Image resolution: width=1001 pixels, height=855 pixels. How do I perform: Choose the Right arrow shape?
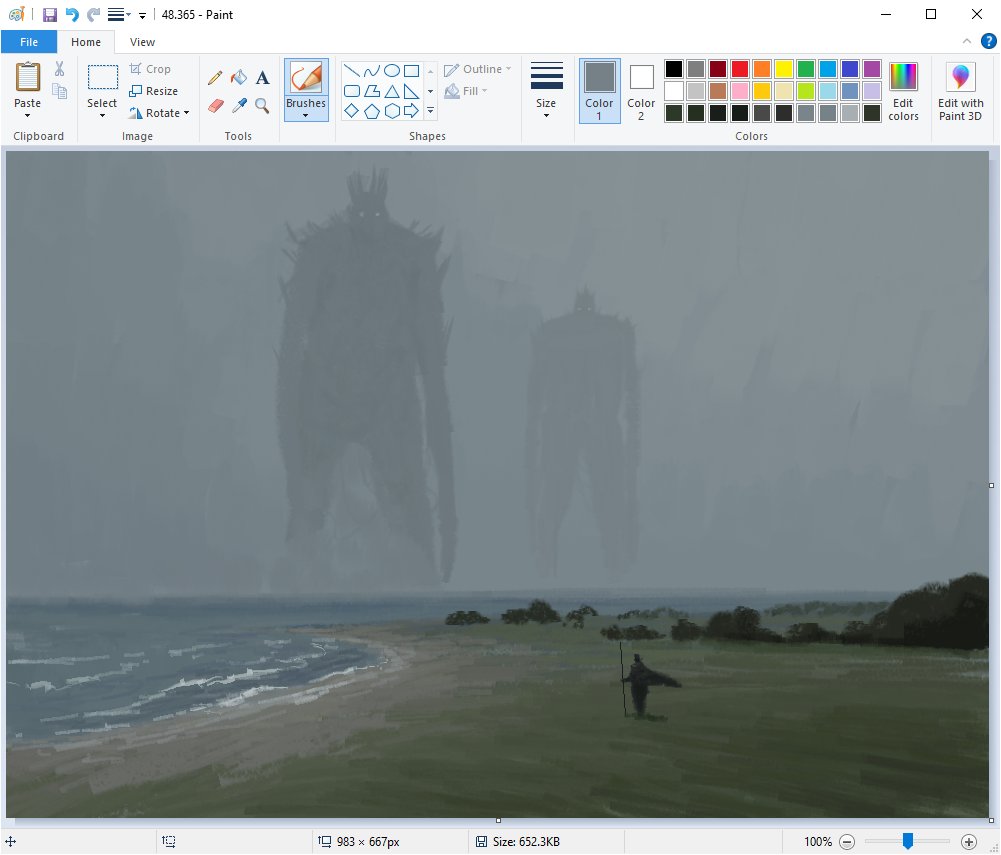point(412,111)
